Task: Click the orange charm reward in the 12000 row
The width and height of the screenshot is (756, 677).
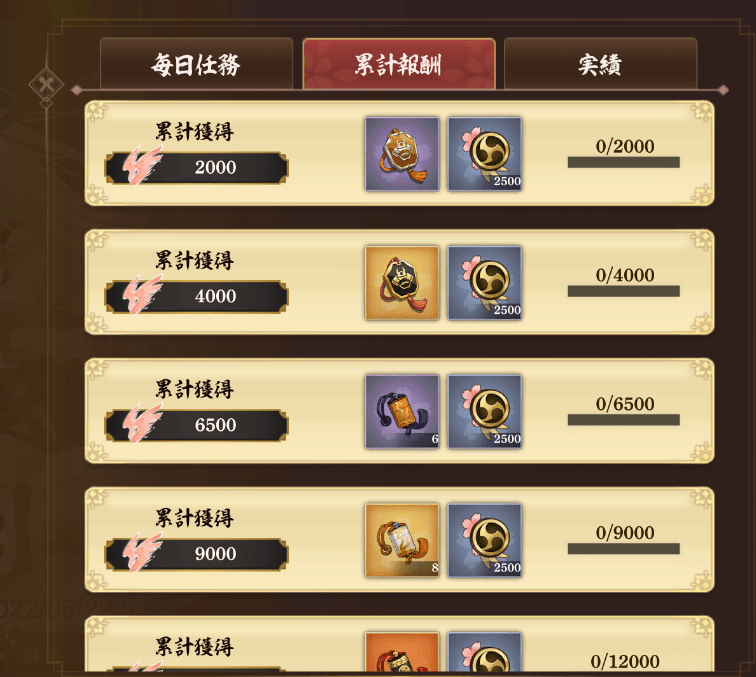Action: 402,651
